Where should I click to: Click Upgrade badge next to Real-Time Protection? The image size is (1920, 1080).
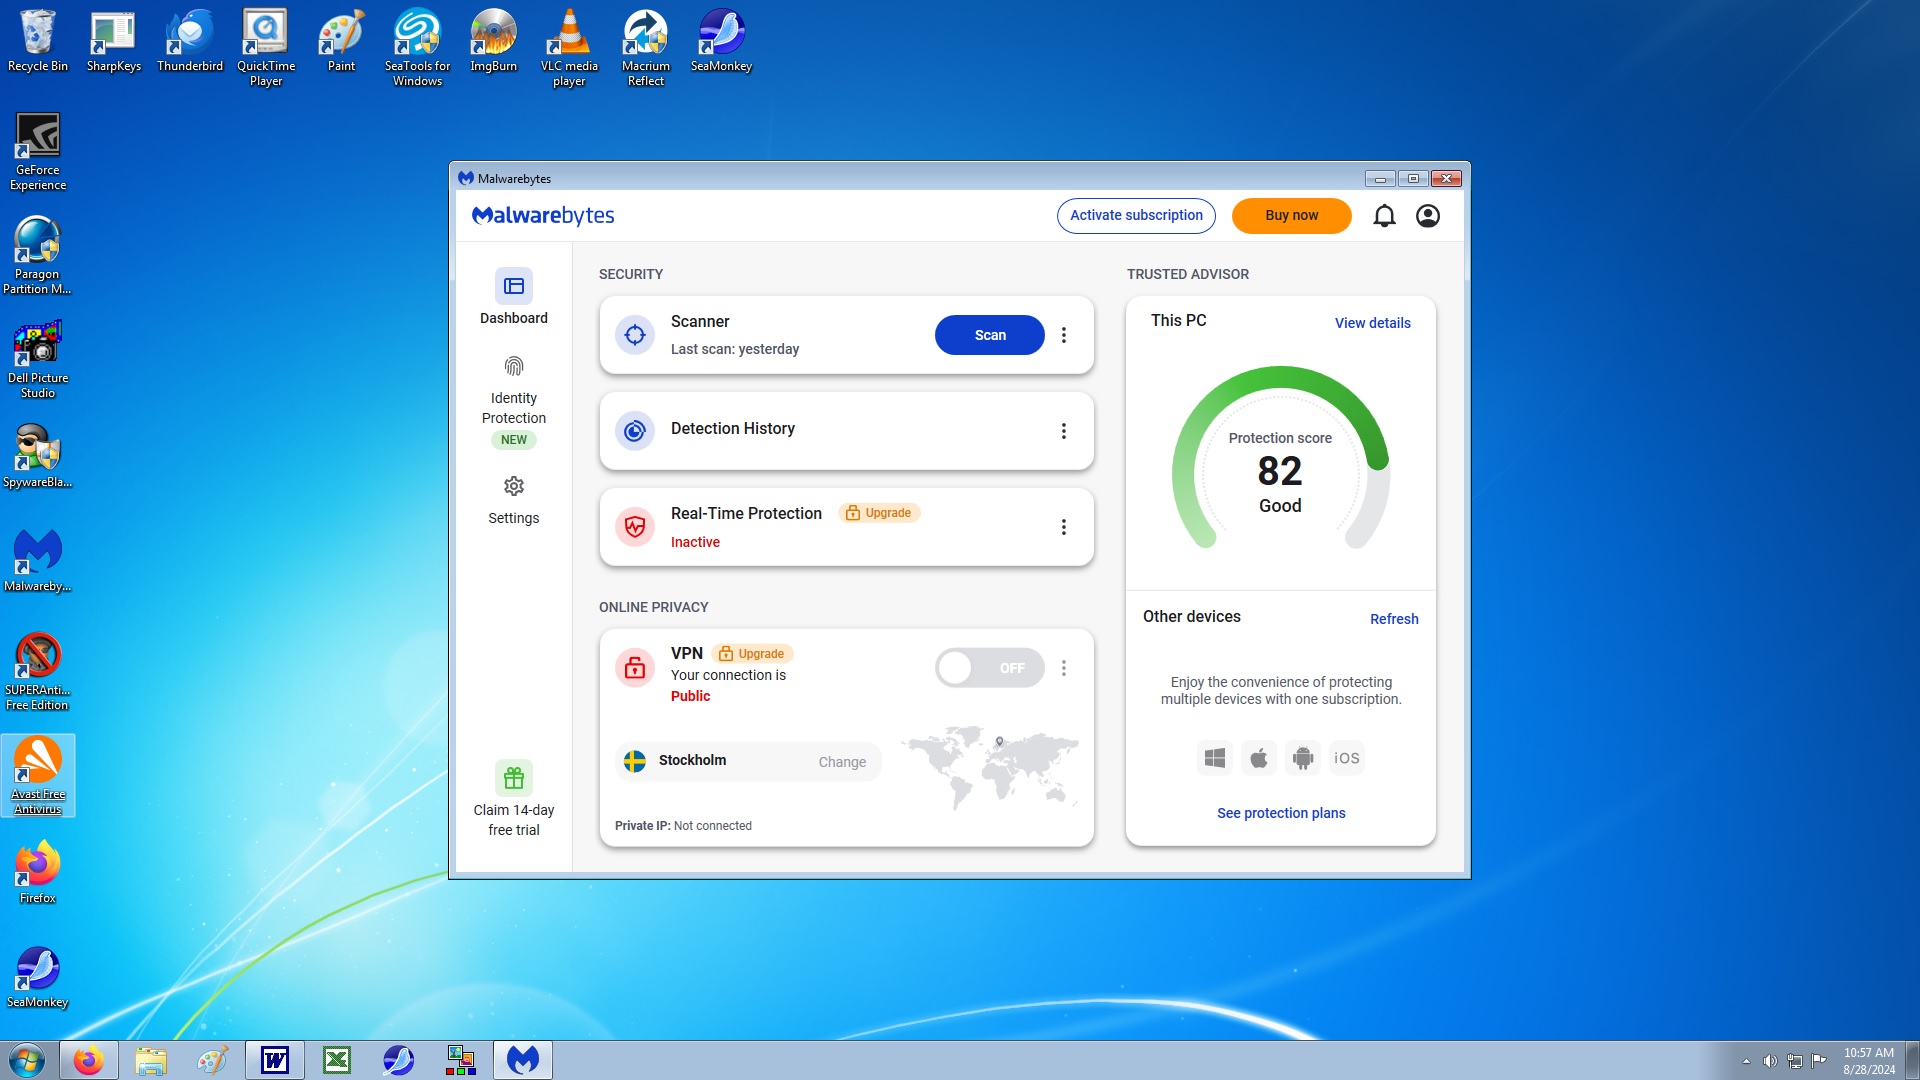pos(879,513)
